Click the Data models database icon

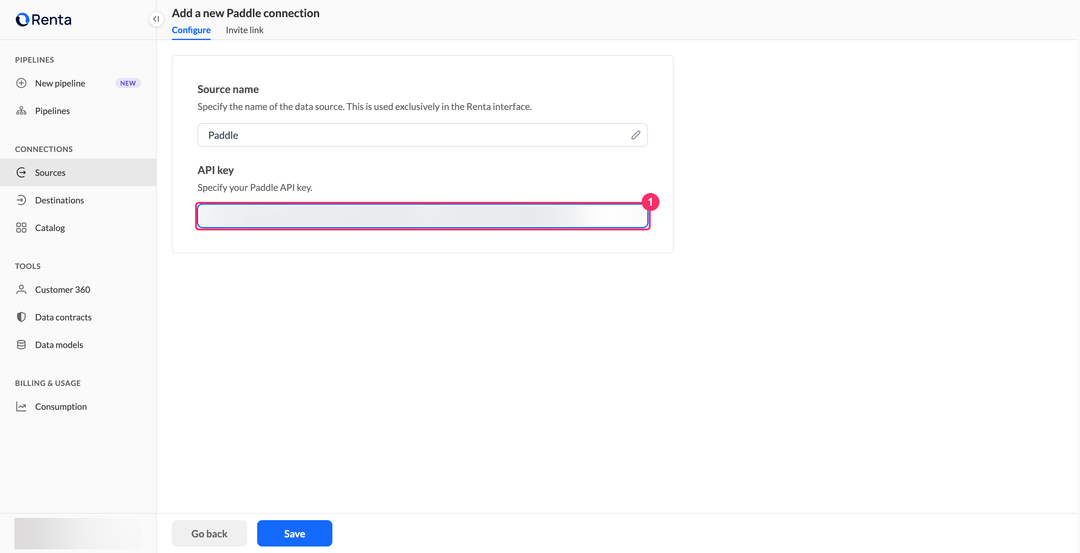point(21,345)
